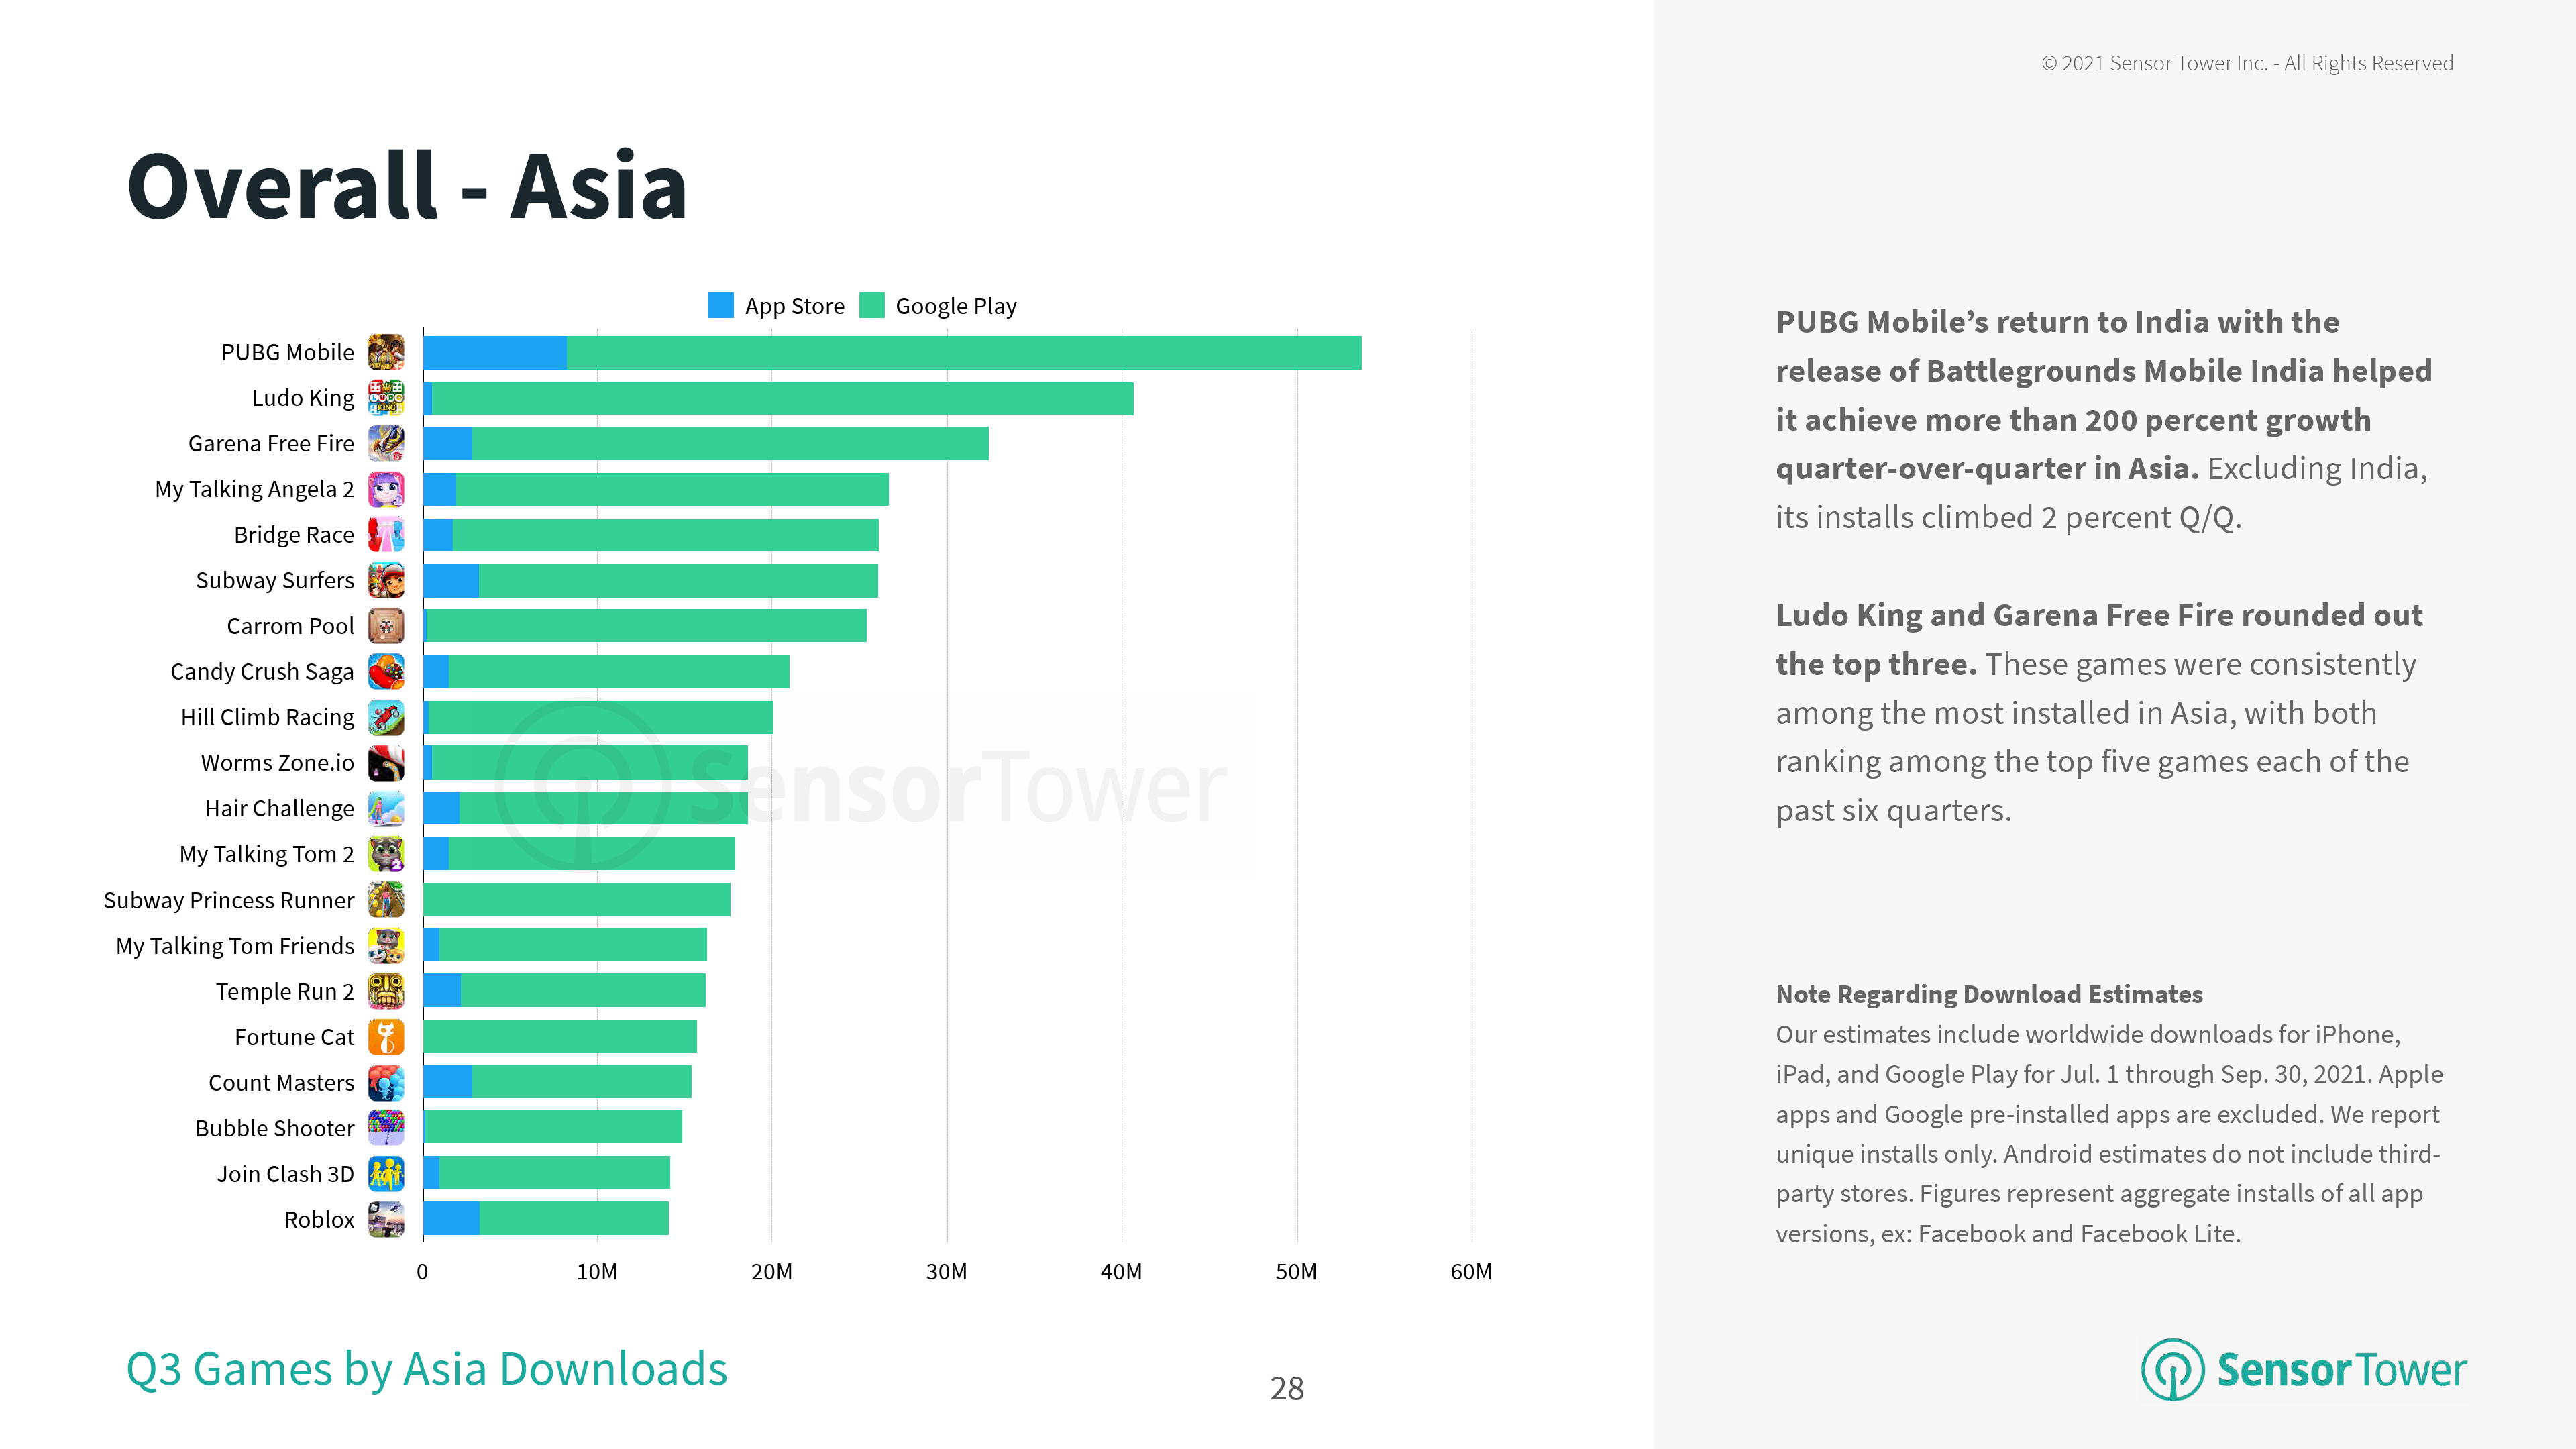Click the Ludo King green bar
This screenshot has width=2576, height=1449.
pyautogui.click(x=782, y=398)
